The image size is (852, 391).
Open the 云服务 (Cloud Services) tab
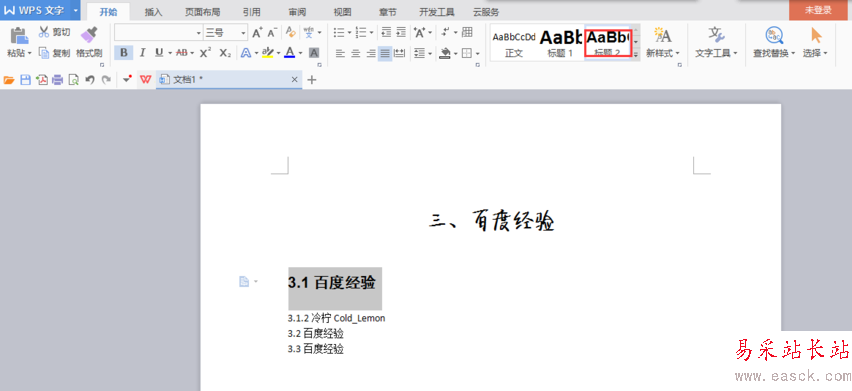click(486, 12)
